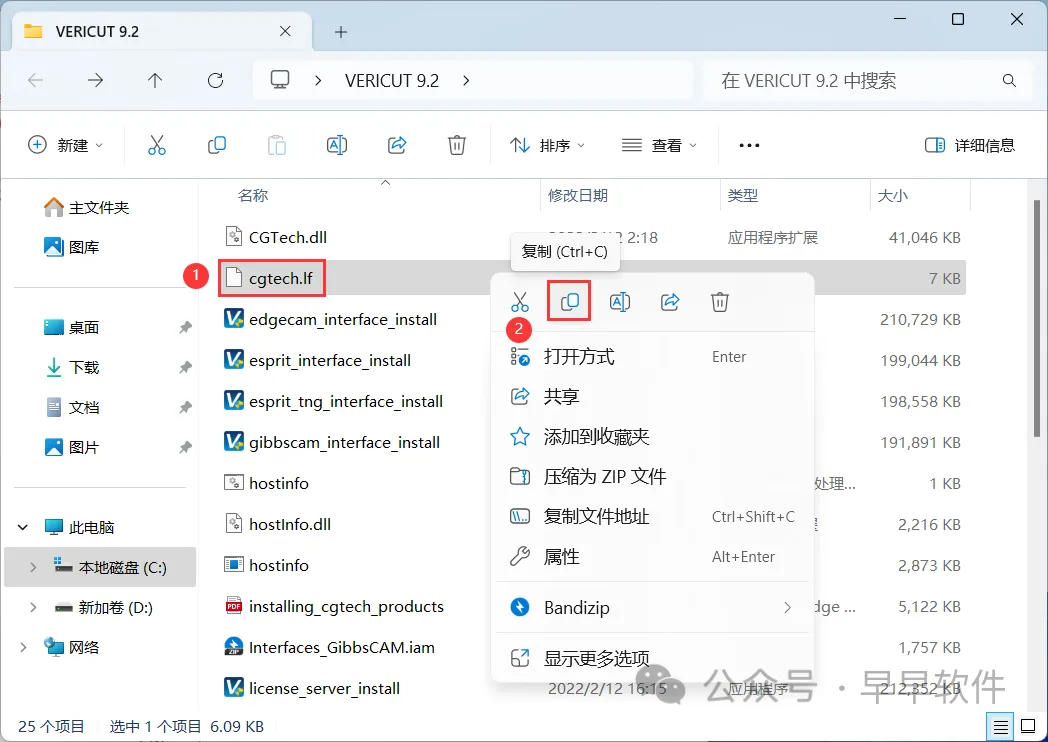Click the Cut icon in the toolbar

[x=156, y=145]
